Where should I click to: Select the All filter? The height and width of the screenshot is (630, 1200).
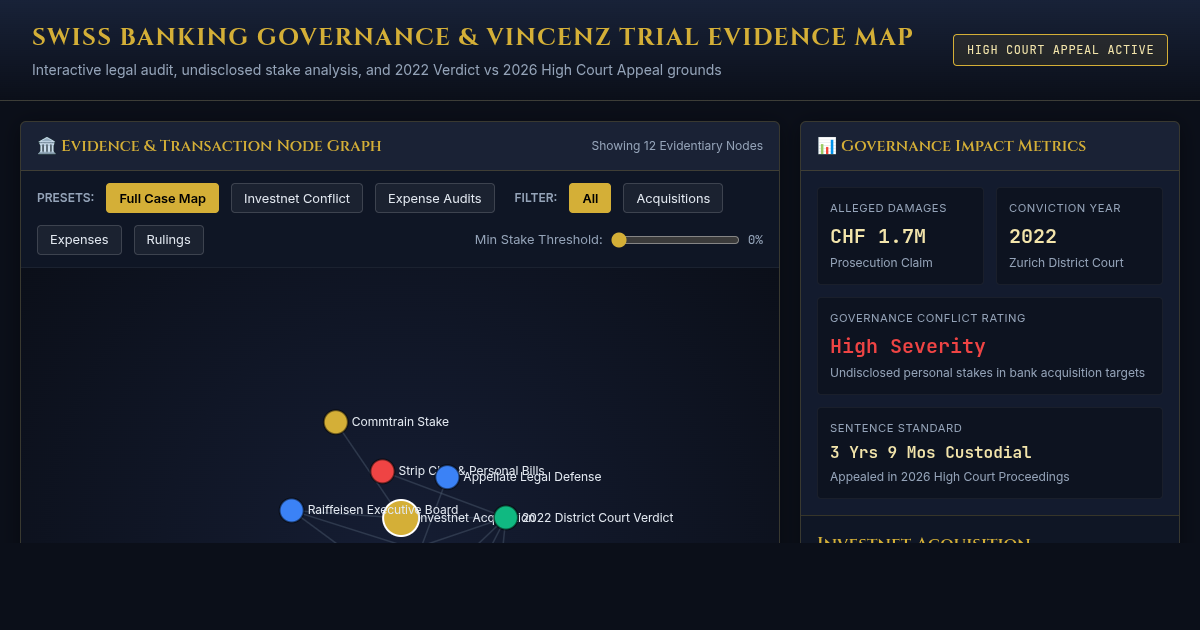coord(590,198)
